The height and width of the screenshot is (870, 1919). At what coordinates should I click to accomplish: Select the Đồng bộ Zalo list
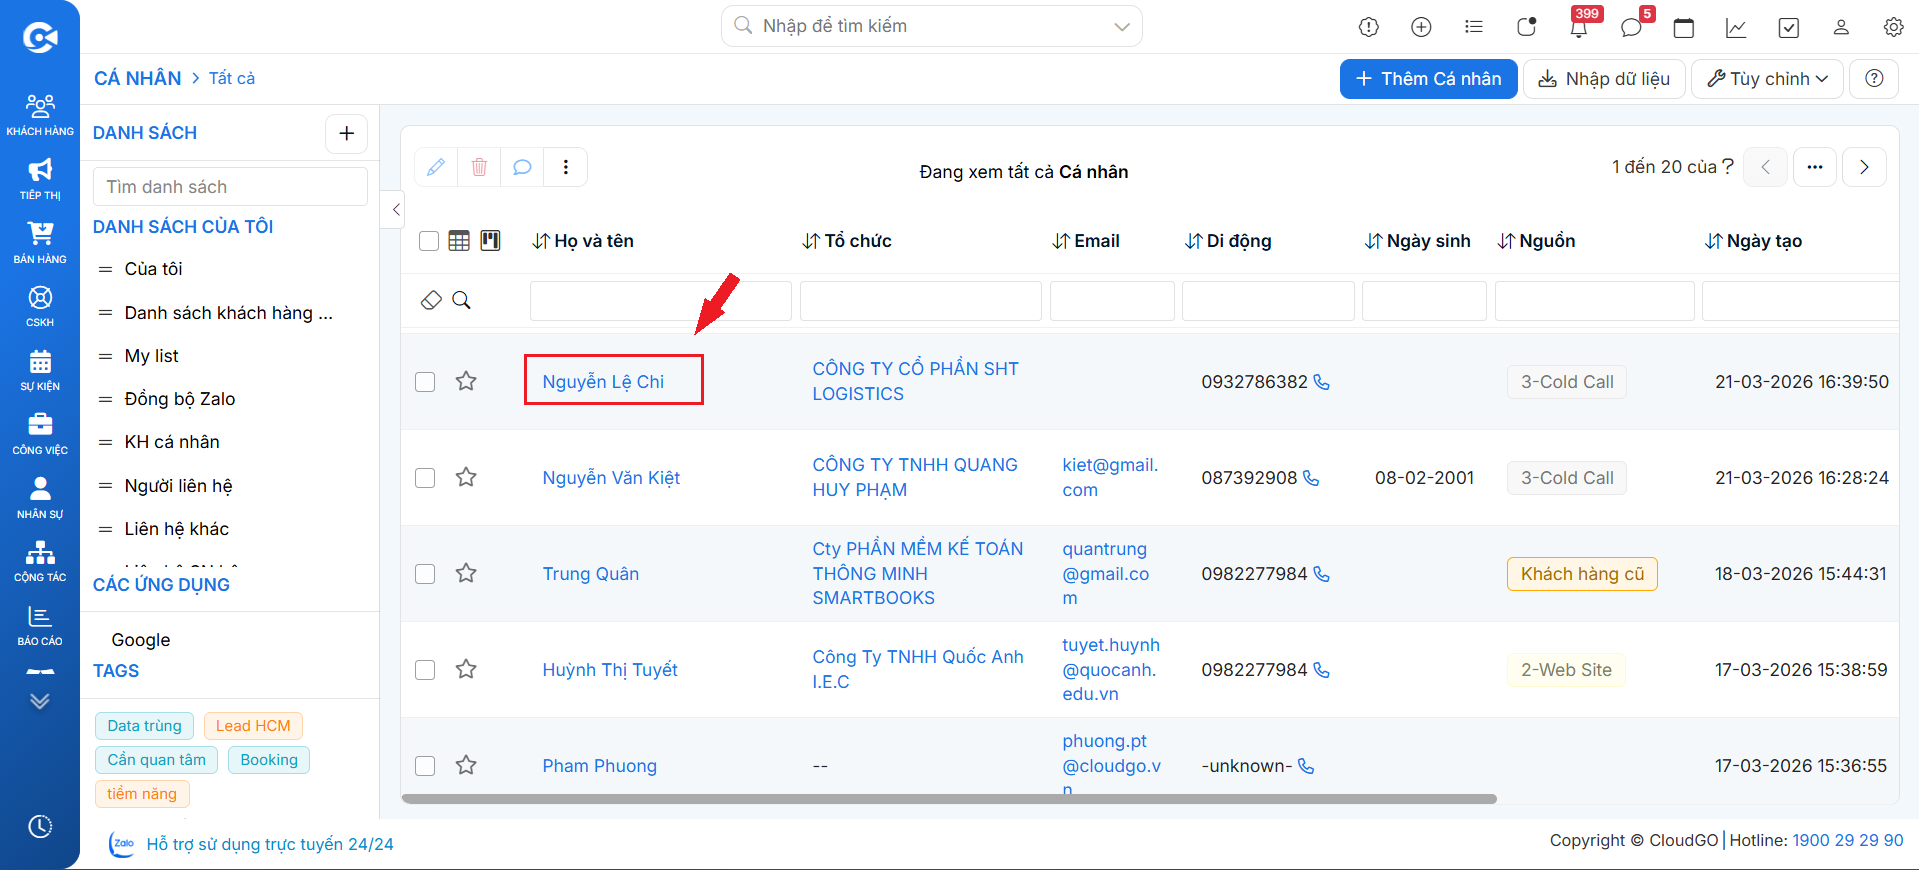click(180, 399)
